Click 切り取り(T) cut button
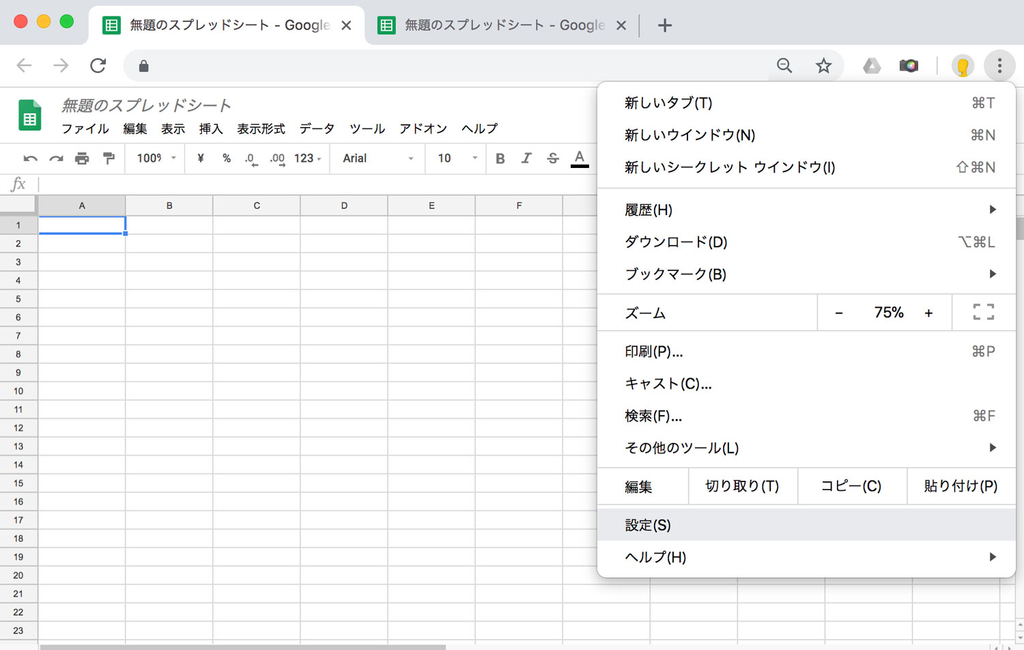The width and height of the screenshot is (1024, 650). 743,486
